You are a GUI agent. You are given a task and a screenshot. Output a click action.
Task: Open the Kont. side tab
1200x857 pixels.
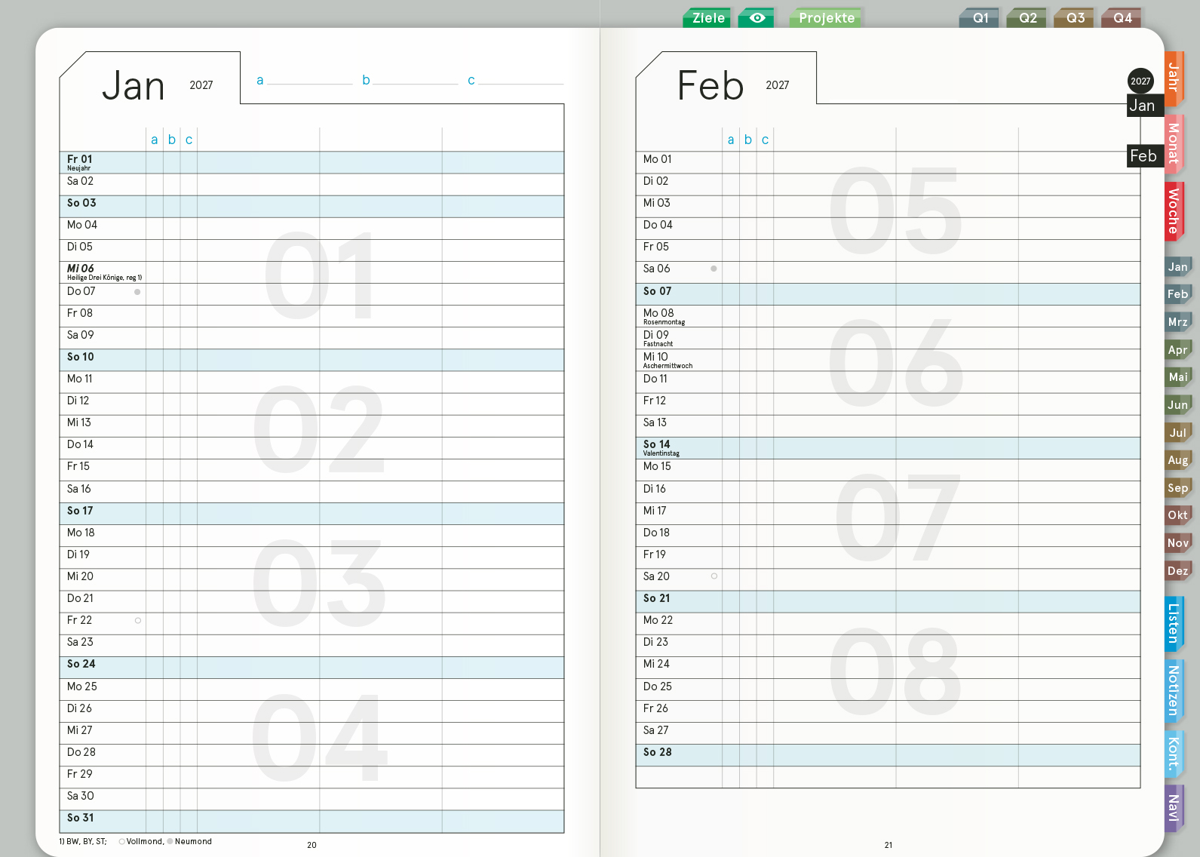click(1174, 755)
